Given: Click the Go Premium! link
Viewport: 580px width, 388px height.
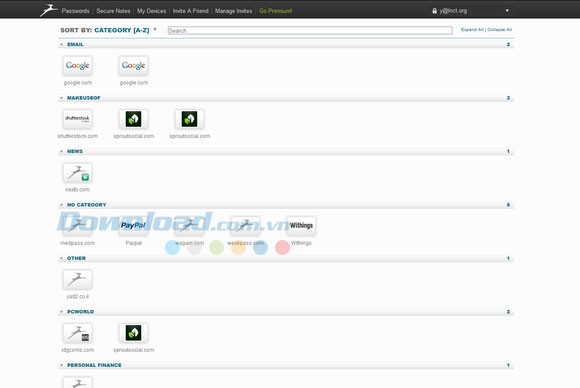Looking at the screenshot, I should point(276,11).
